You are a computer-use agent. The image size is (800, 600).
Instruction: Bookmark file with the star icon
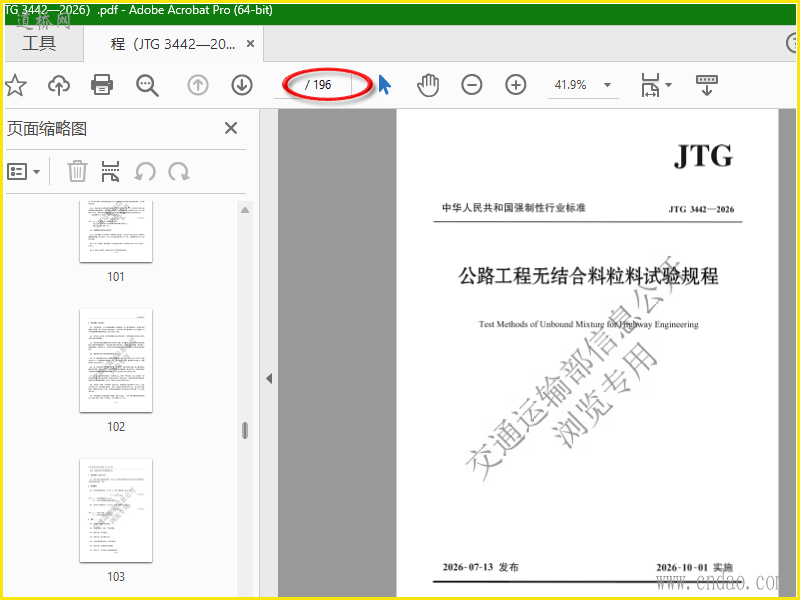15,85
